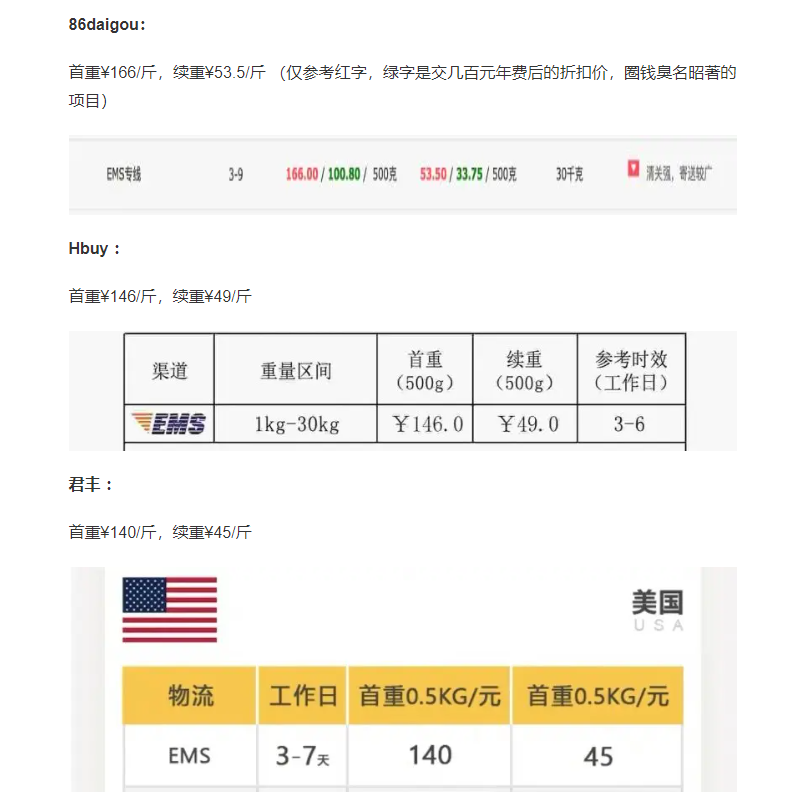This screenshot has width=802, height=802.
Task: Click the 3-6 working days cell
Action: coord(631,424)
